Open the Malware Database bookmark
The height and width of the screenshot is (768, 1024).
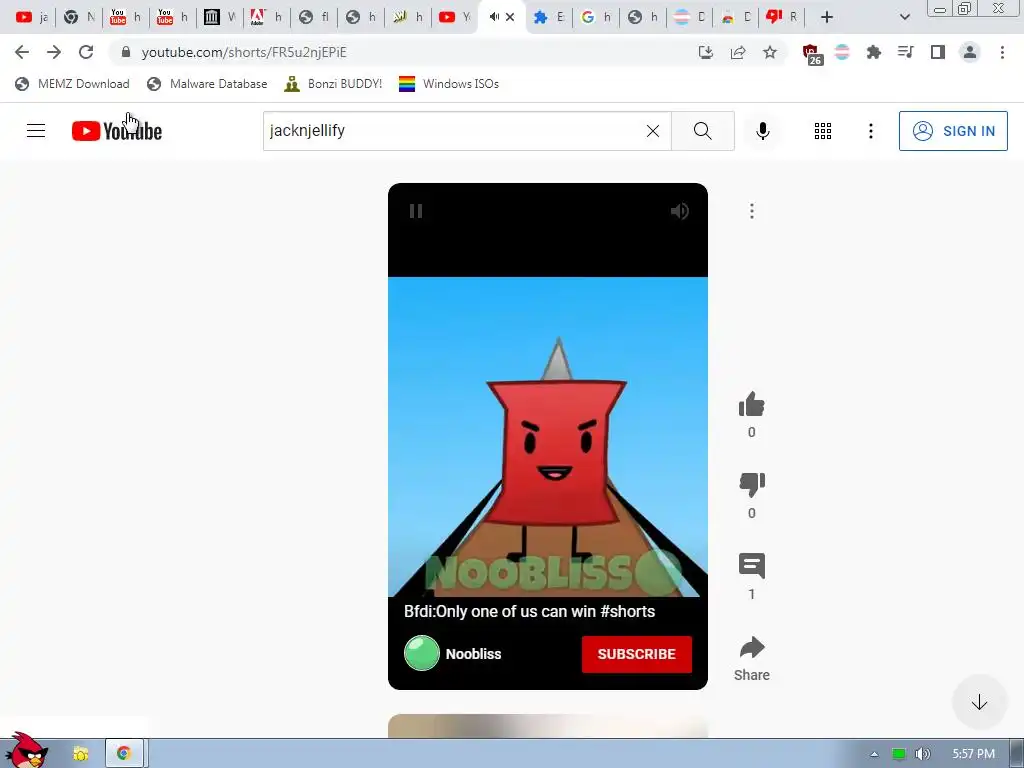[207, 84]
